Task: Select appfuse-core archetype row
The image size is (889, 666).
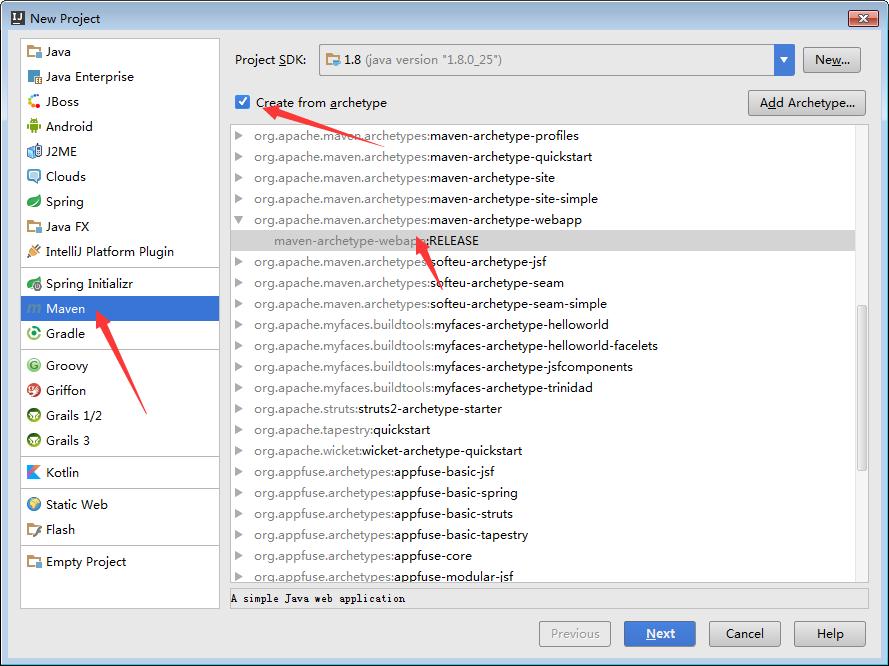Action: tap(543, 555)
